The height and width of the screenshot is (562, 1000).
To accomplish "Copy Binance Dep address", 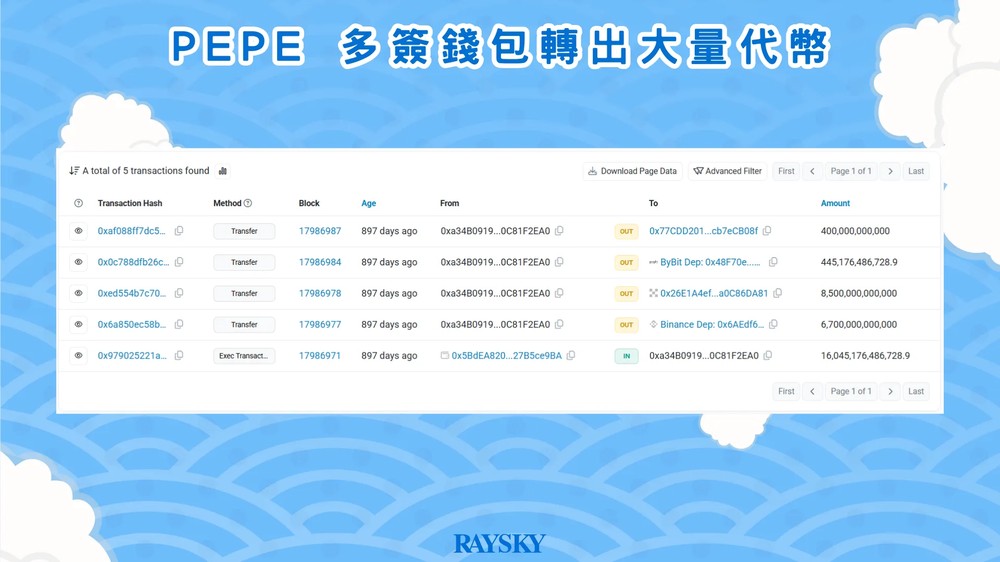I will click(x=774, y=324).
